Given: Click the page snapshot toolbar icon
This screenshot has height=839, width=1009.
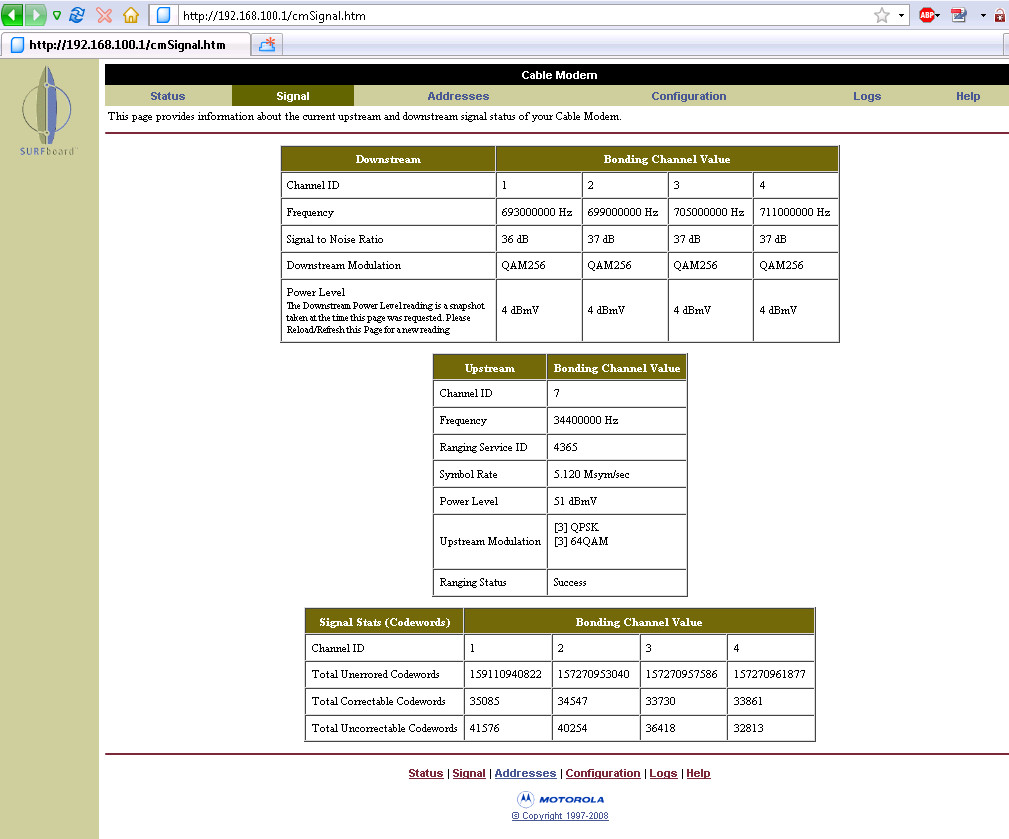Looking at the screenshot, I should pos(959,15).
